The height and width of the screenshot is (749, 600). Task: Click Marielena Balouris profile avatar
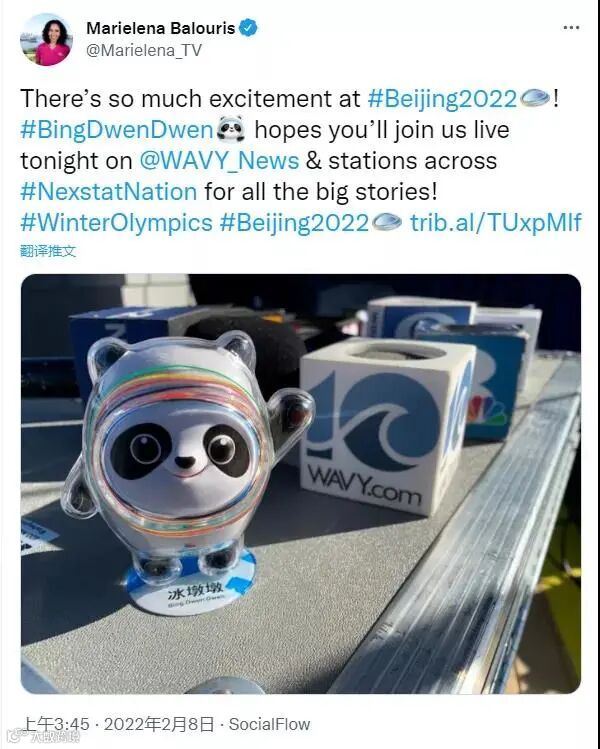pos(46,40)
